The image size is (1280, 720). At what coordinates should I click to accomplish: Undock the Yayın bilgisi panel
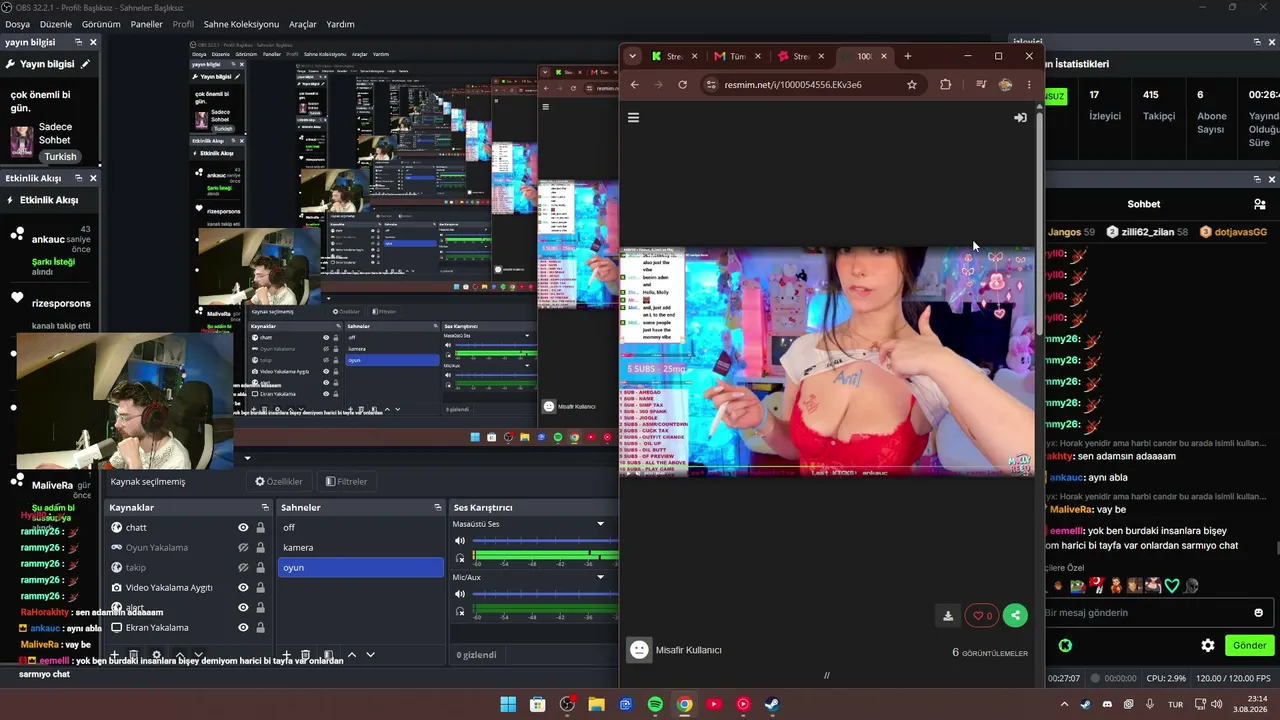click(78, 42)
